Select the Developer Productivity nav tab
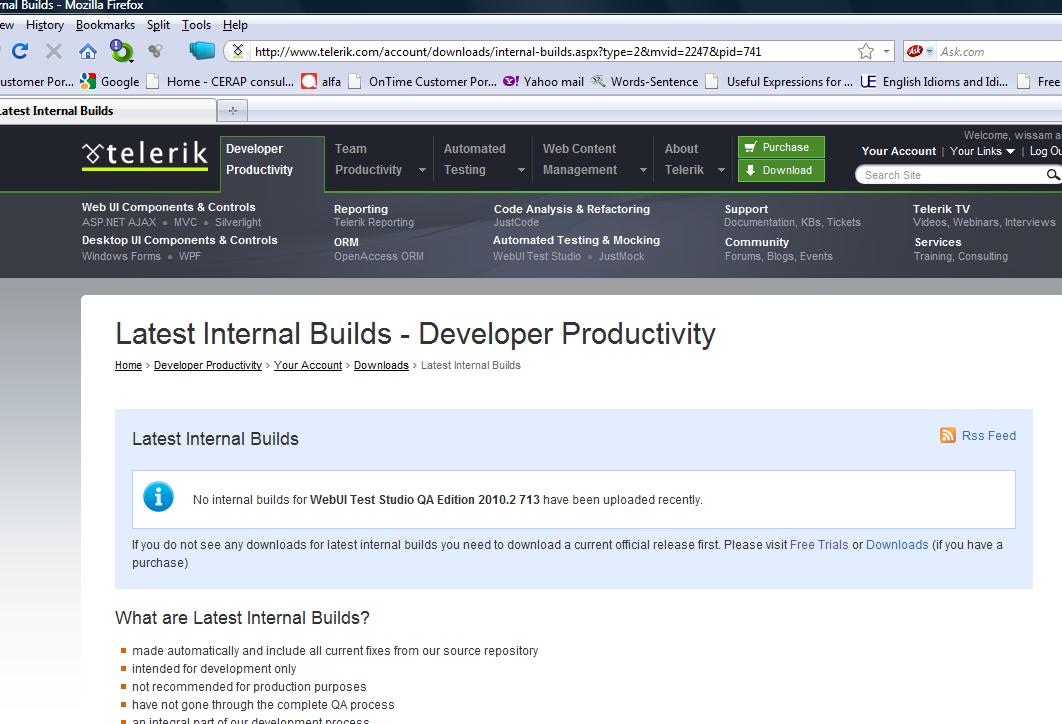This screenshot has width=1062, height=724. 272,163
